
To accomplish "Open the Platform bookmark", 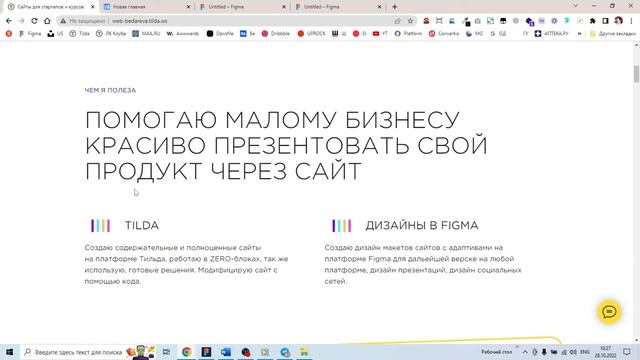I will click(x=408, y=34).
